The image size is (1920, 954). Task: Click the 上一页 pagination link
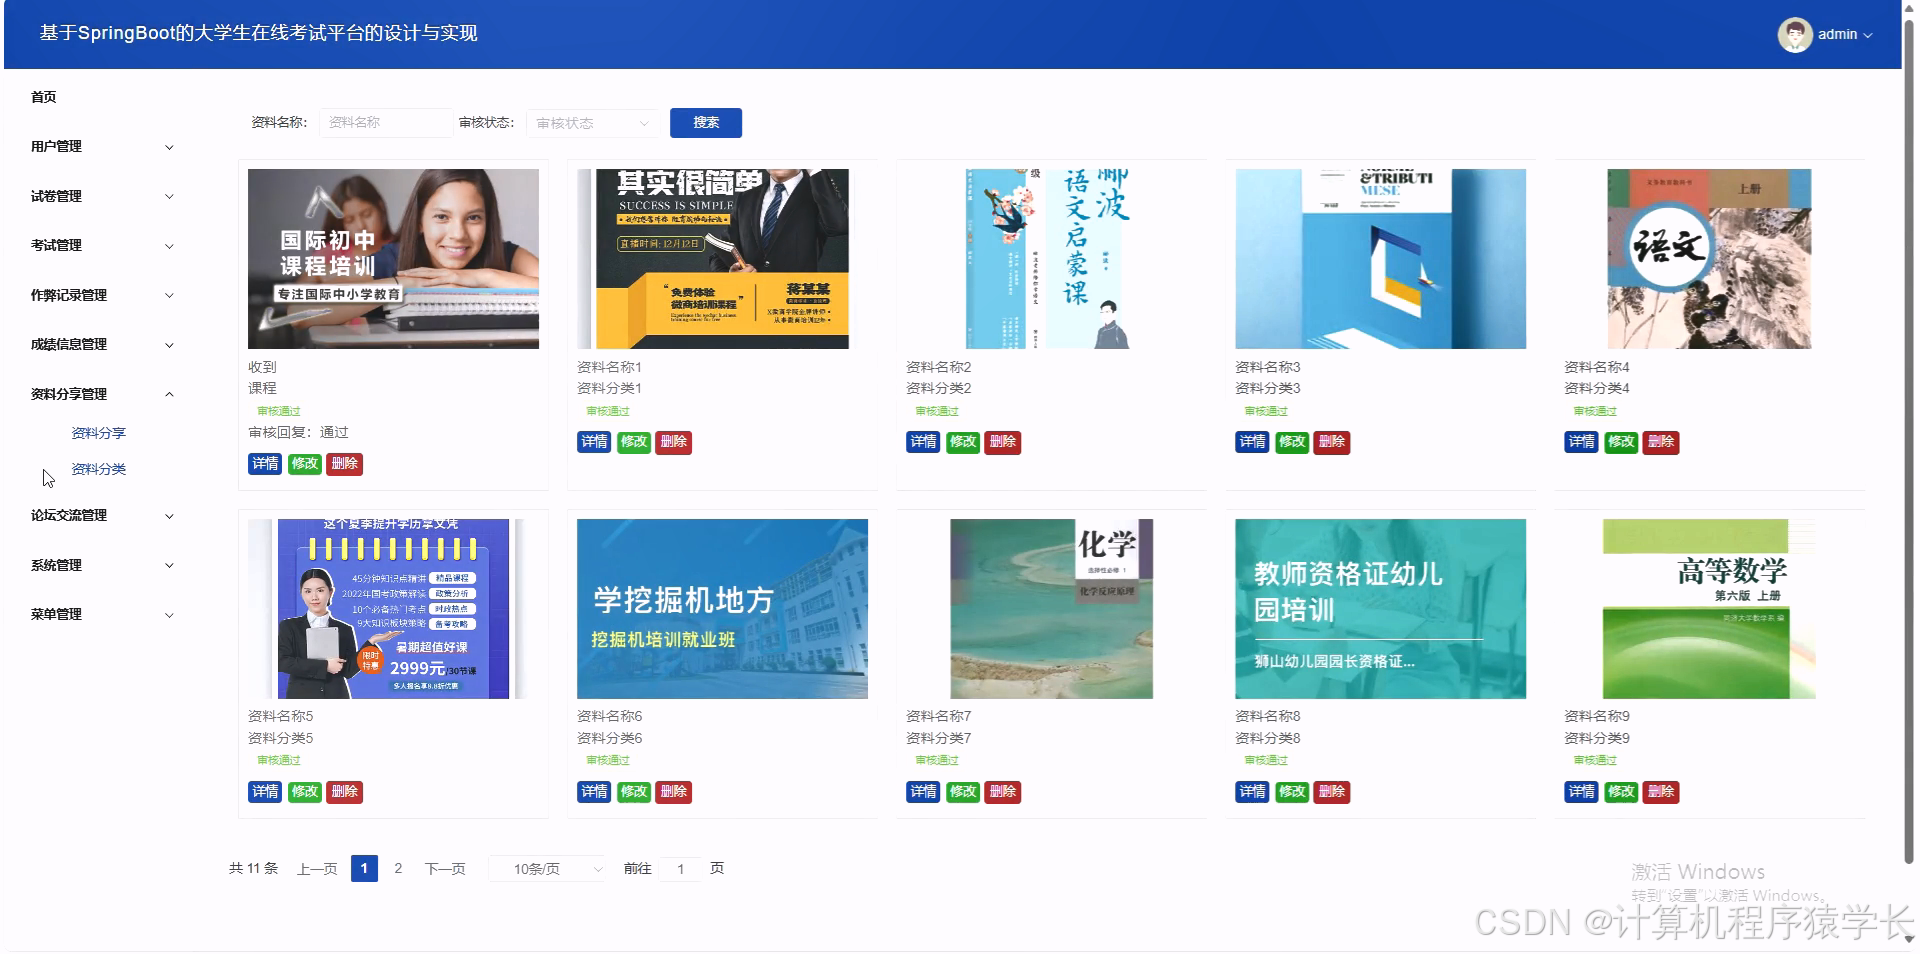click(317, 869)
